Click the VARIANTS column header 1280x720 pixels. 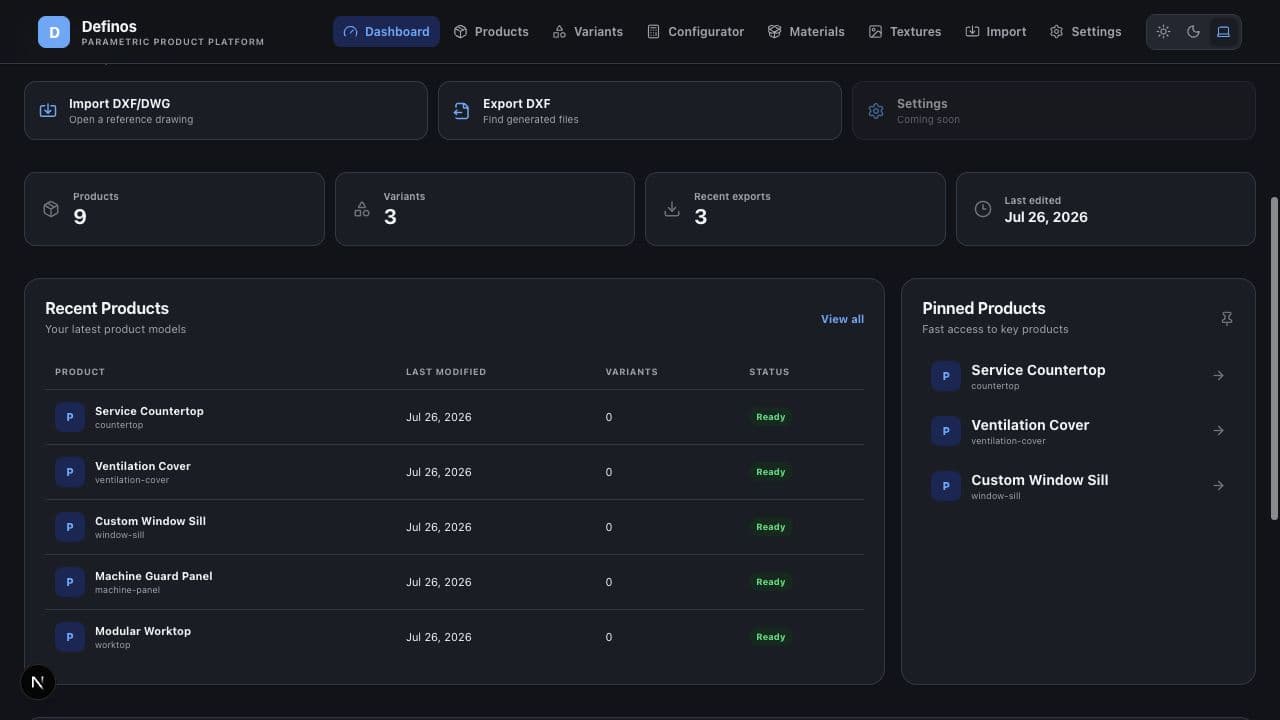(631, 372)
